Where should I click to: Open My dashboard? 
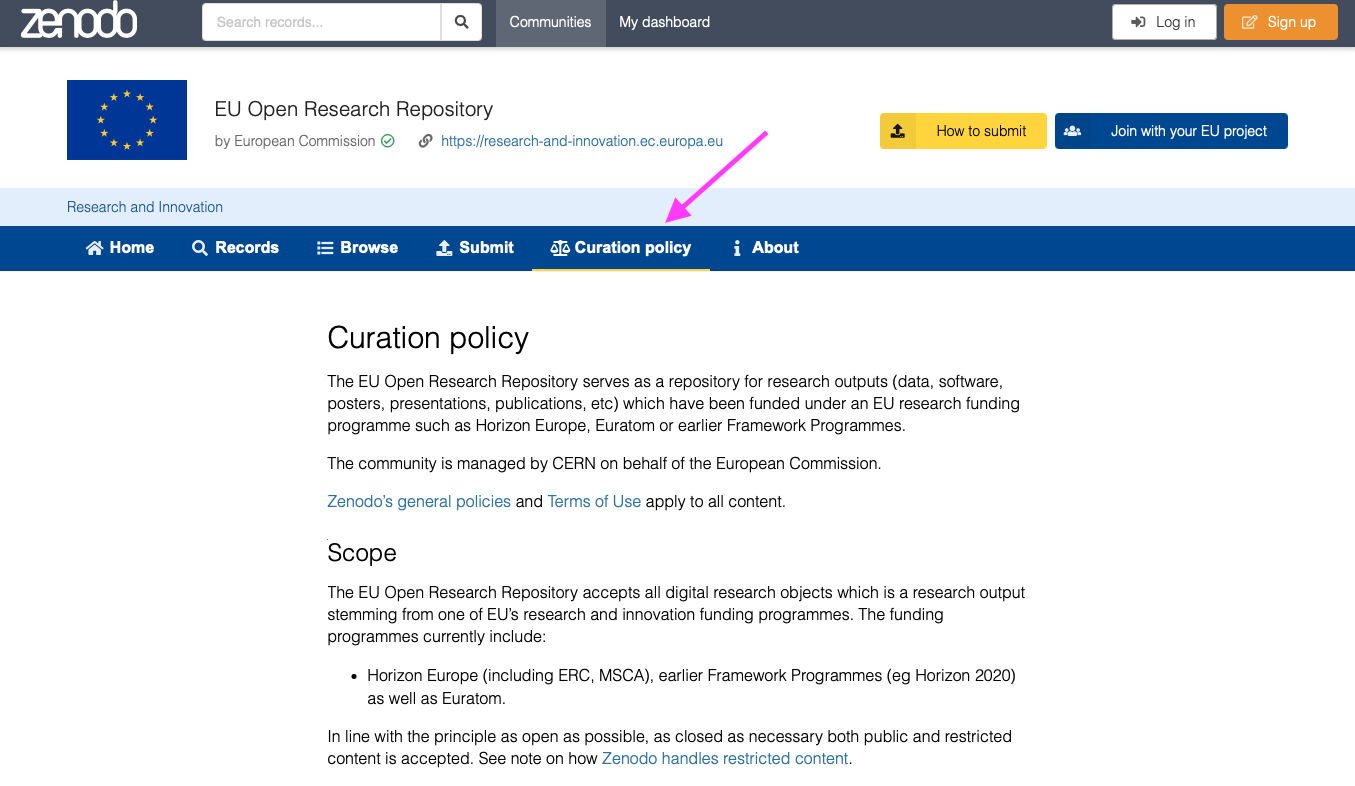[x=664, y=22]
